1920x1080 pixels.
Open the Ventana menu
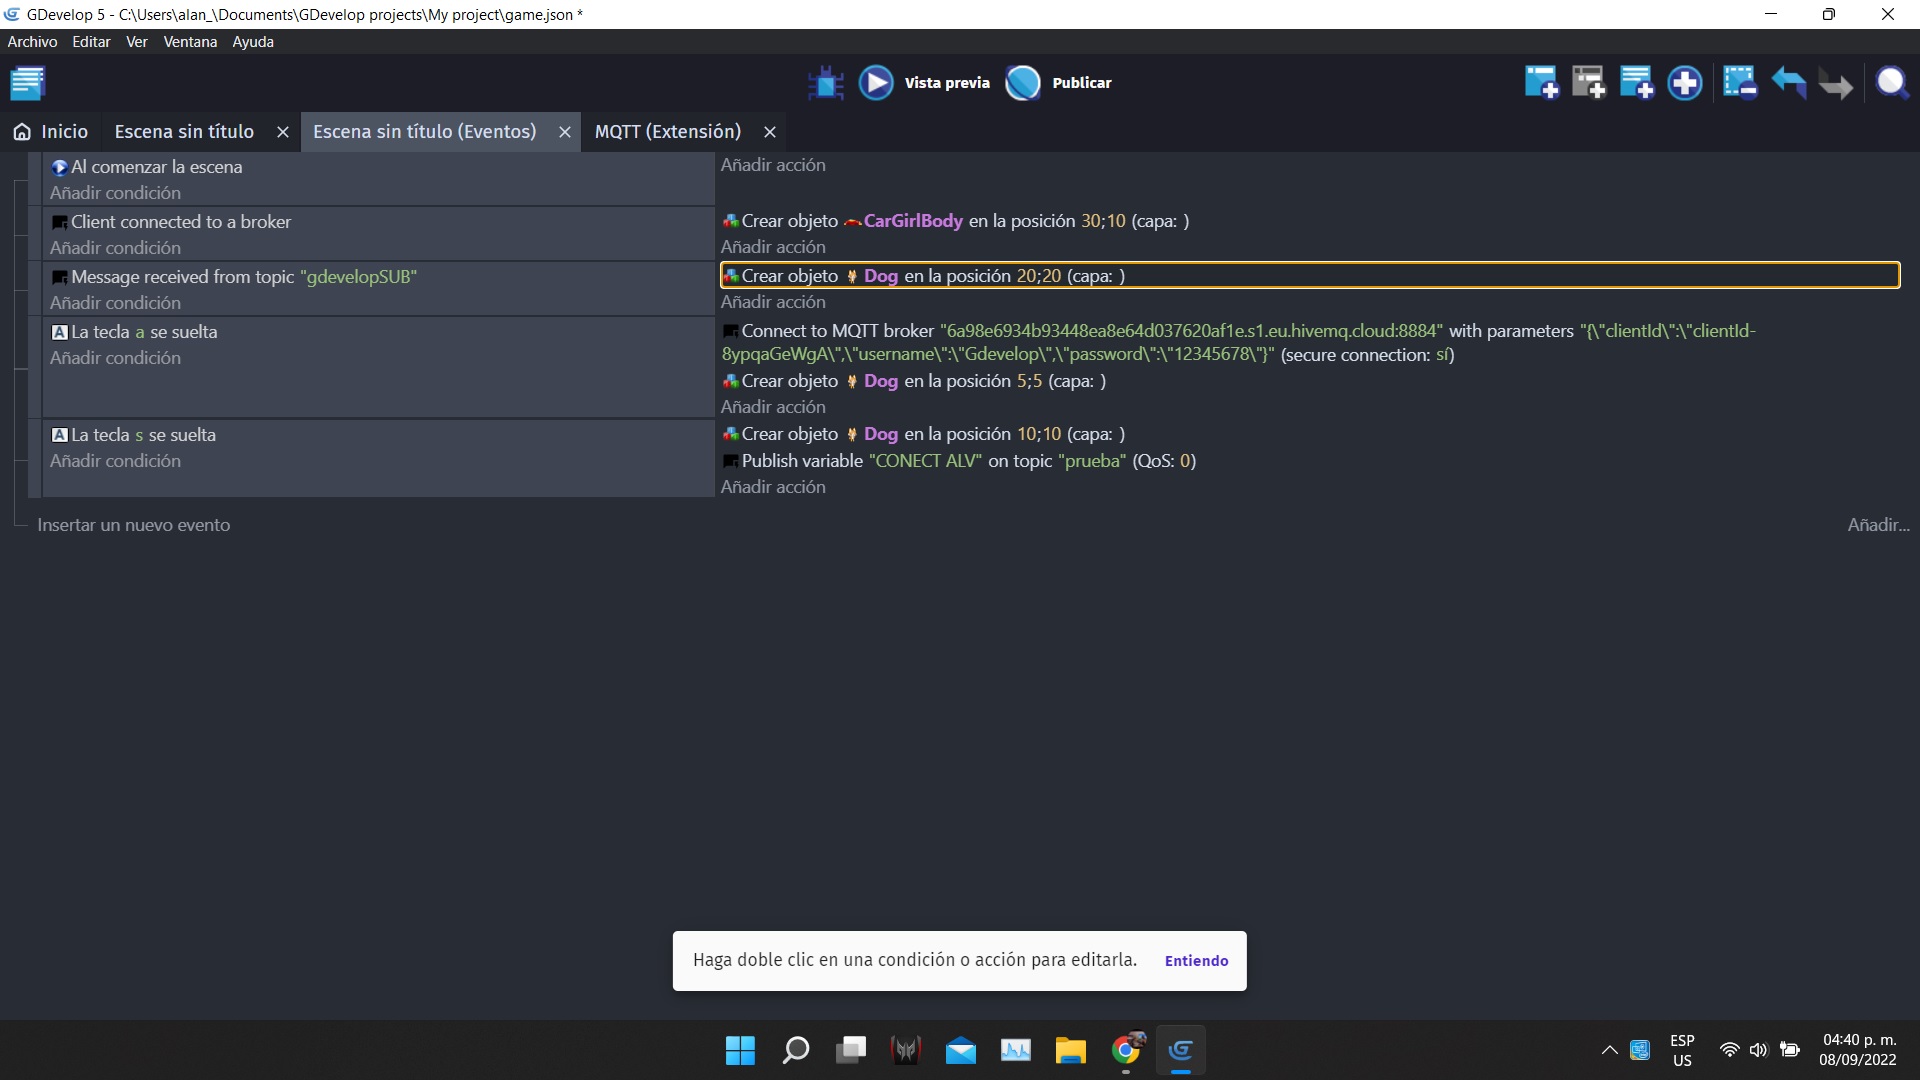[x=190, y=42]
